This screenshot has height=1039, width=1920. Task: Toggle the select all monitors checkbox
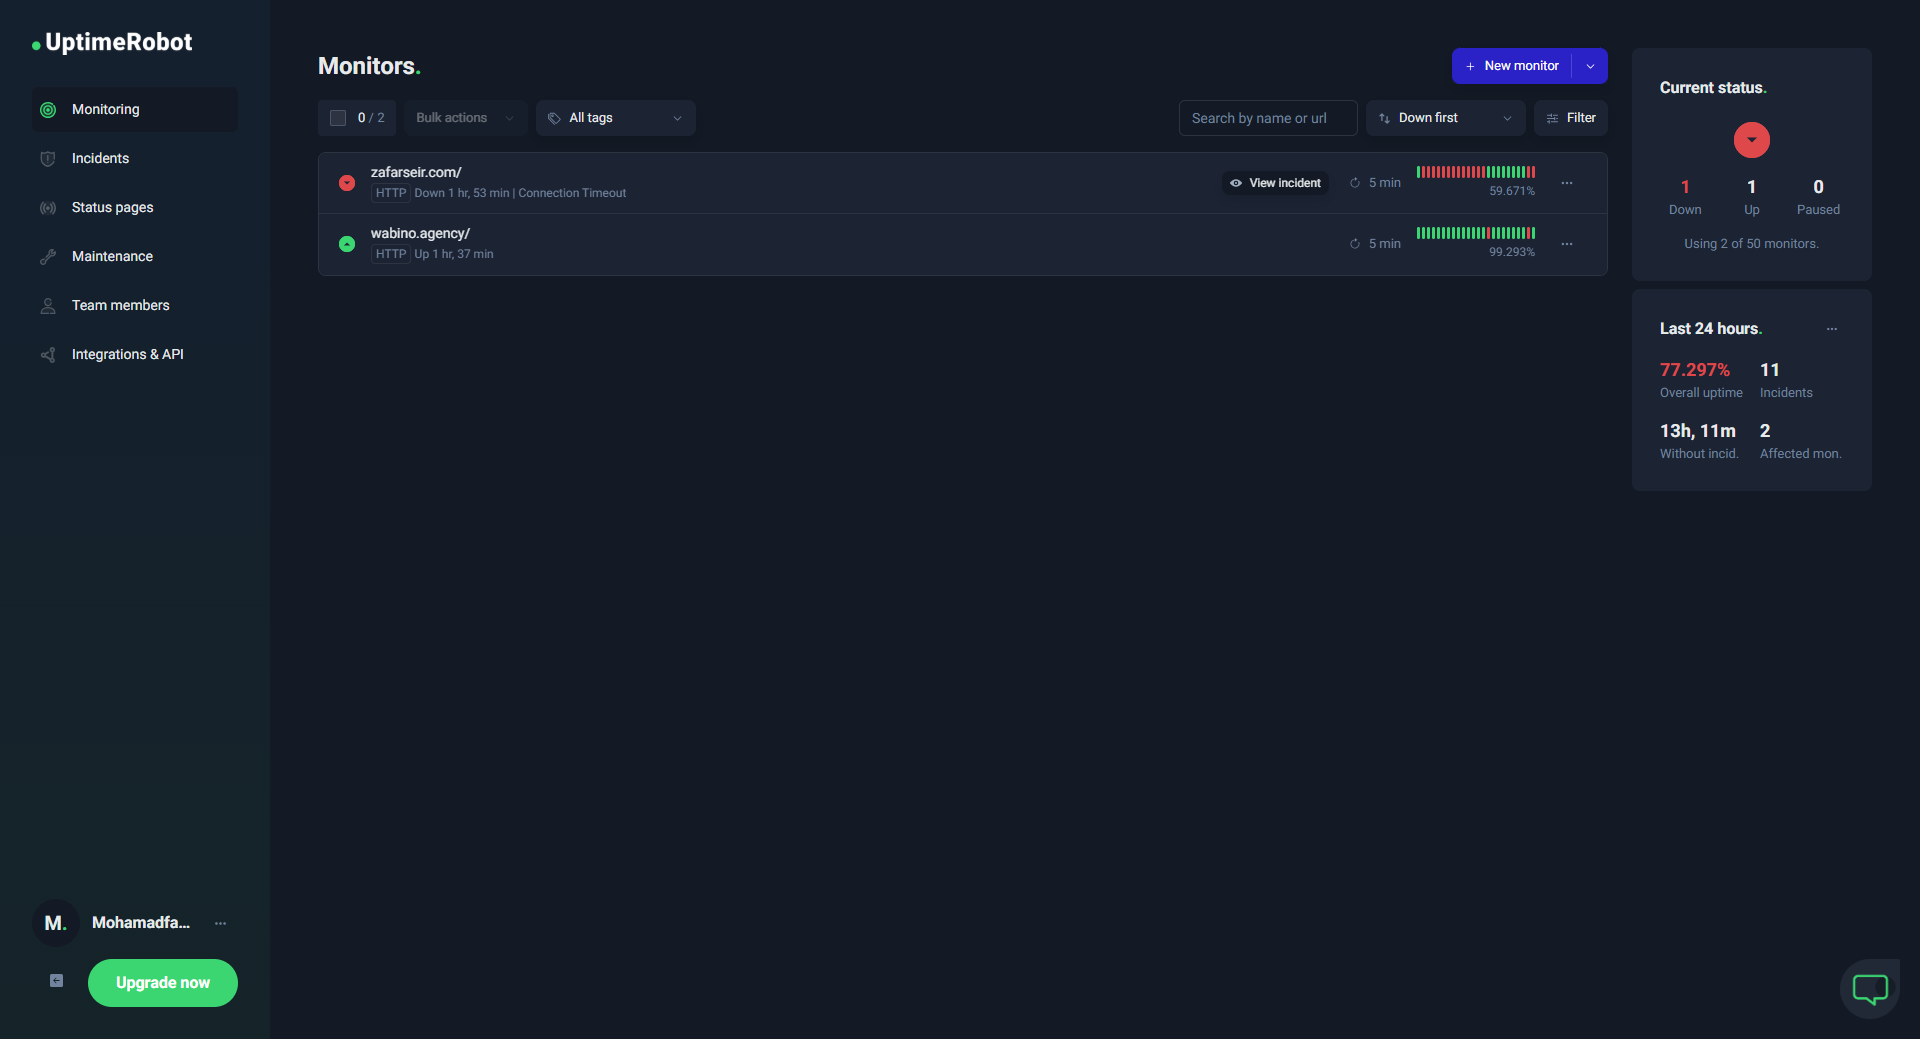(x=338, y=118)
